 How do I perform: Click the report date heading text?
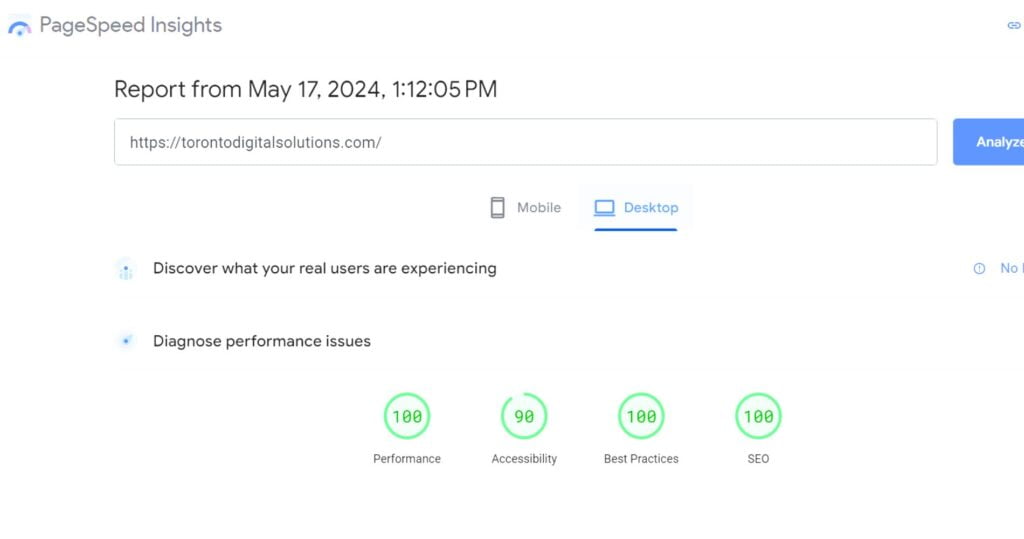pos(306,89)
